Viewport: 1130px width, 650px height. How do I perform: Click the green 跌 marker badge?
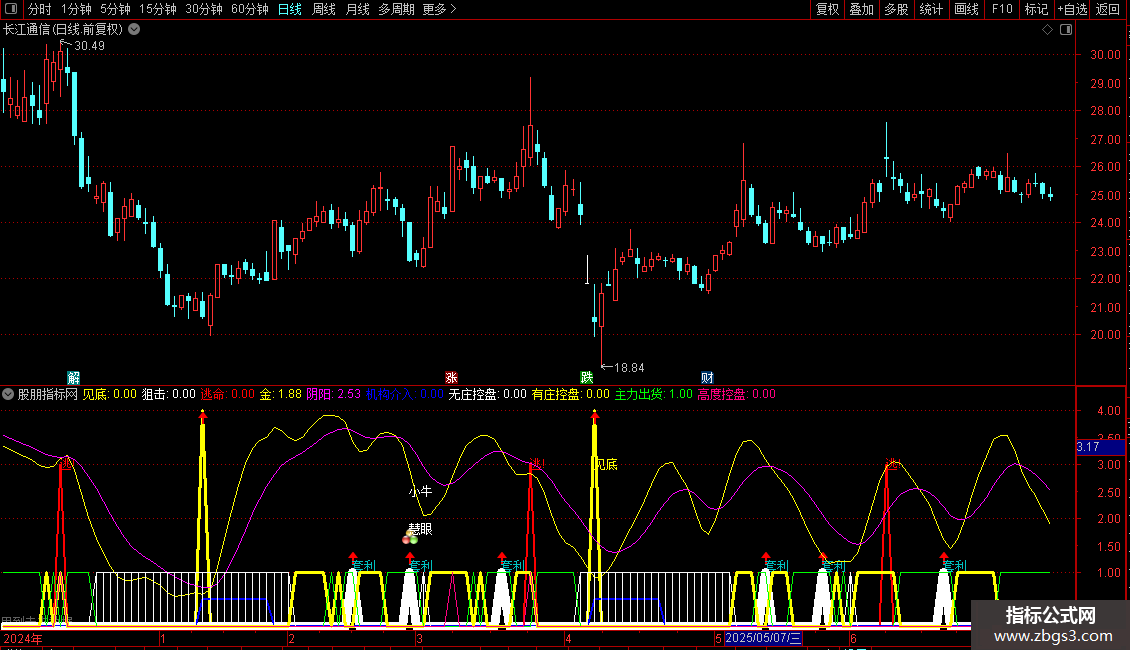(x=587, y=378)
